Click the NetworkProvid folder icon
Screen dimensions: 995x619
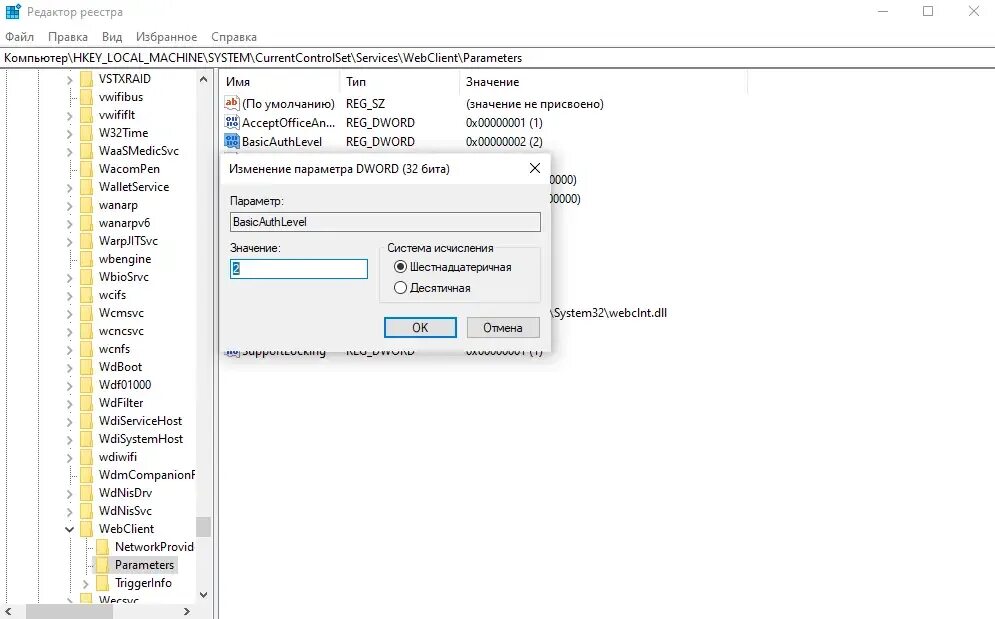click(x=103, y=546)
